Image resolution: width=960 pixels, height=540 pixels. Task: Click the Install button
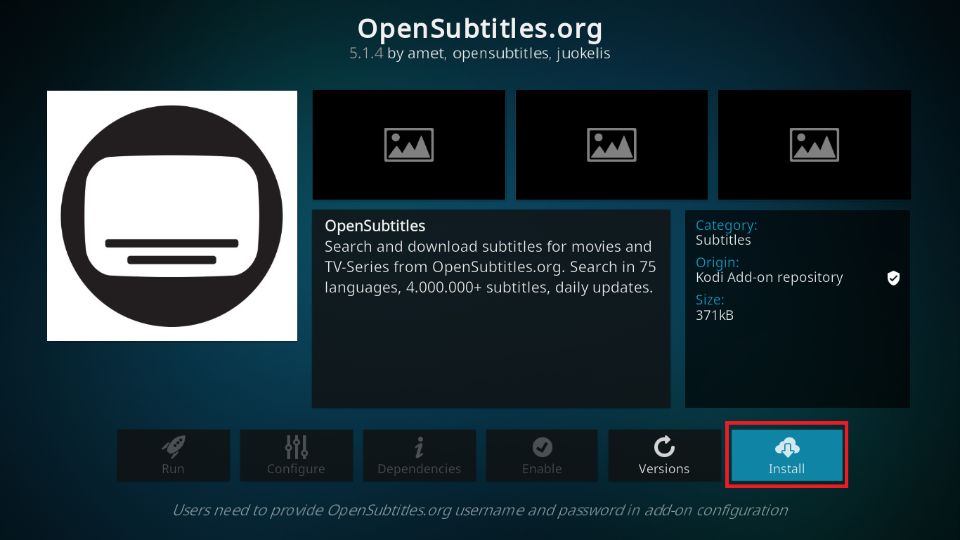(x=787, y=455)
